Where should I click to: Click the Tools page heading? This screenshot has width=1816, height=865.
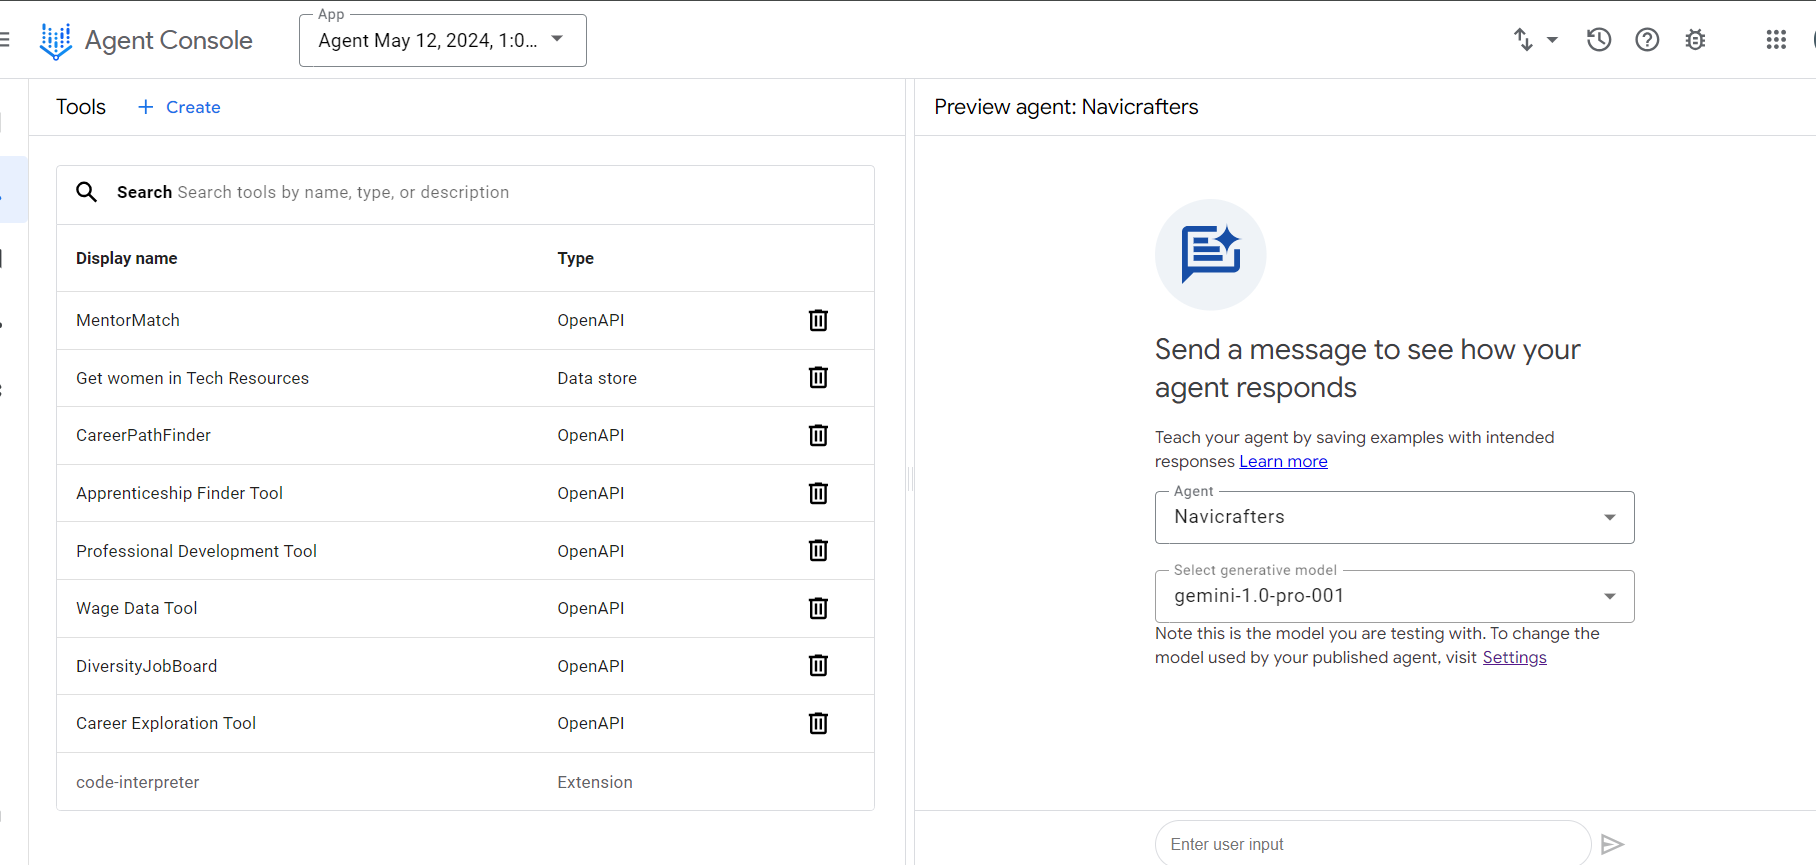point(81,107)
